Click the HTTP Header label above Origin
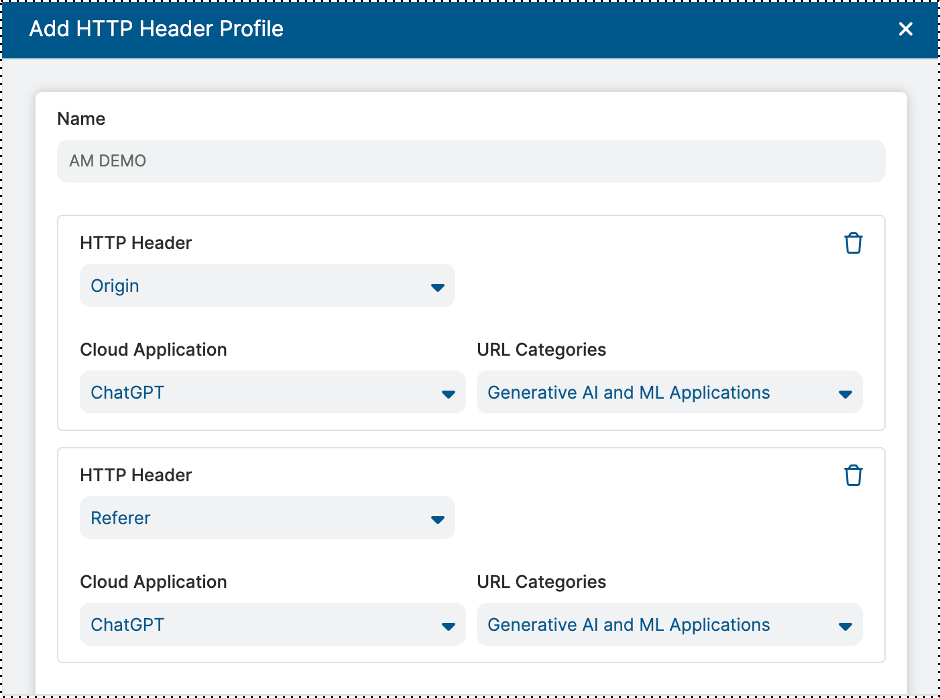The width and height of the screenshot is (940, 698). [x=136, y=243]
